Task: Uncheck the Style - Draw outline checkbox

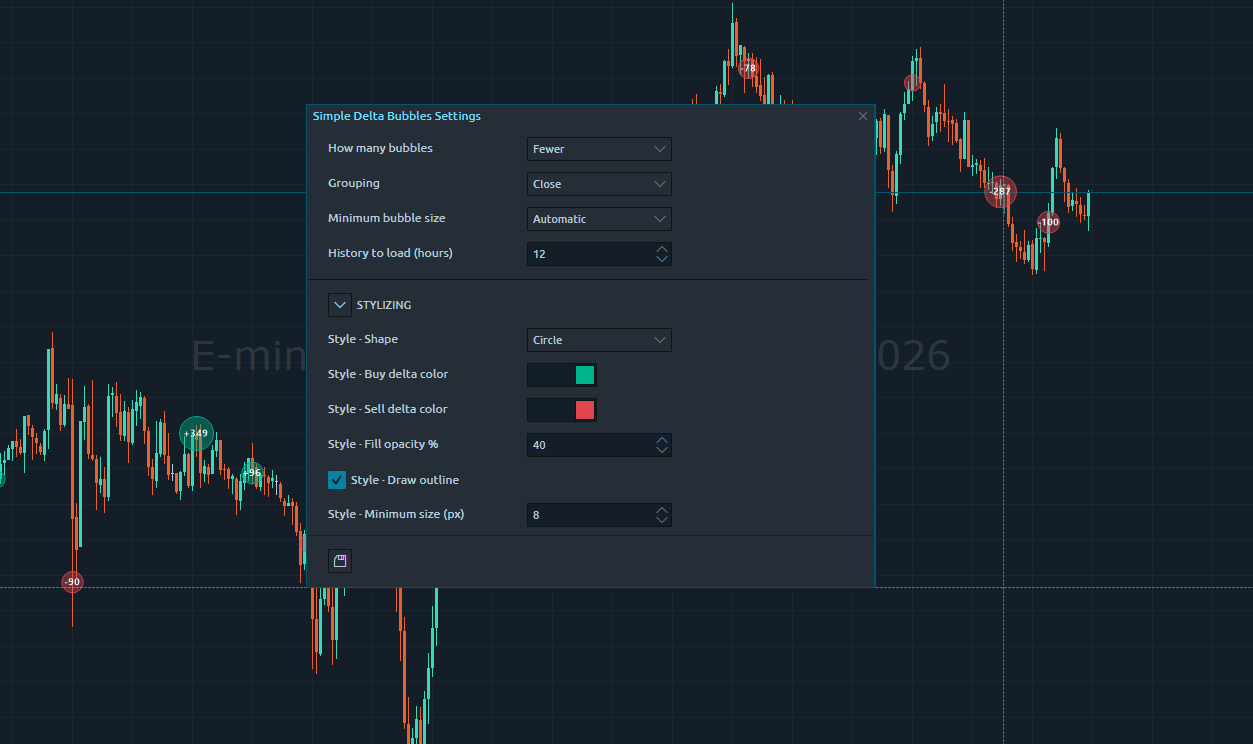Action: pos(337,480)
